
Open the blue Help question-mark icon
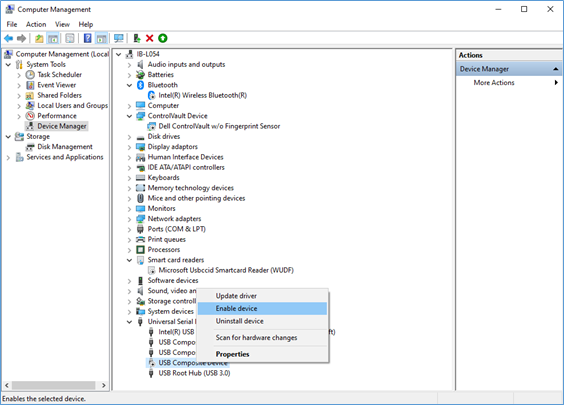[87, 38]
